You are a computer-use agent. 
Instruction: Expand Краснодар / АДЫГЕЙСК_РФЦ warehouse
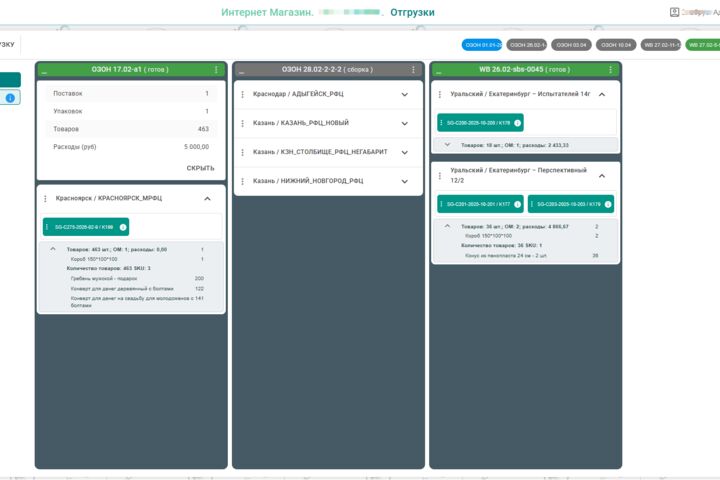(405, 95)
